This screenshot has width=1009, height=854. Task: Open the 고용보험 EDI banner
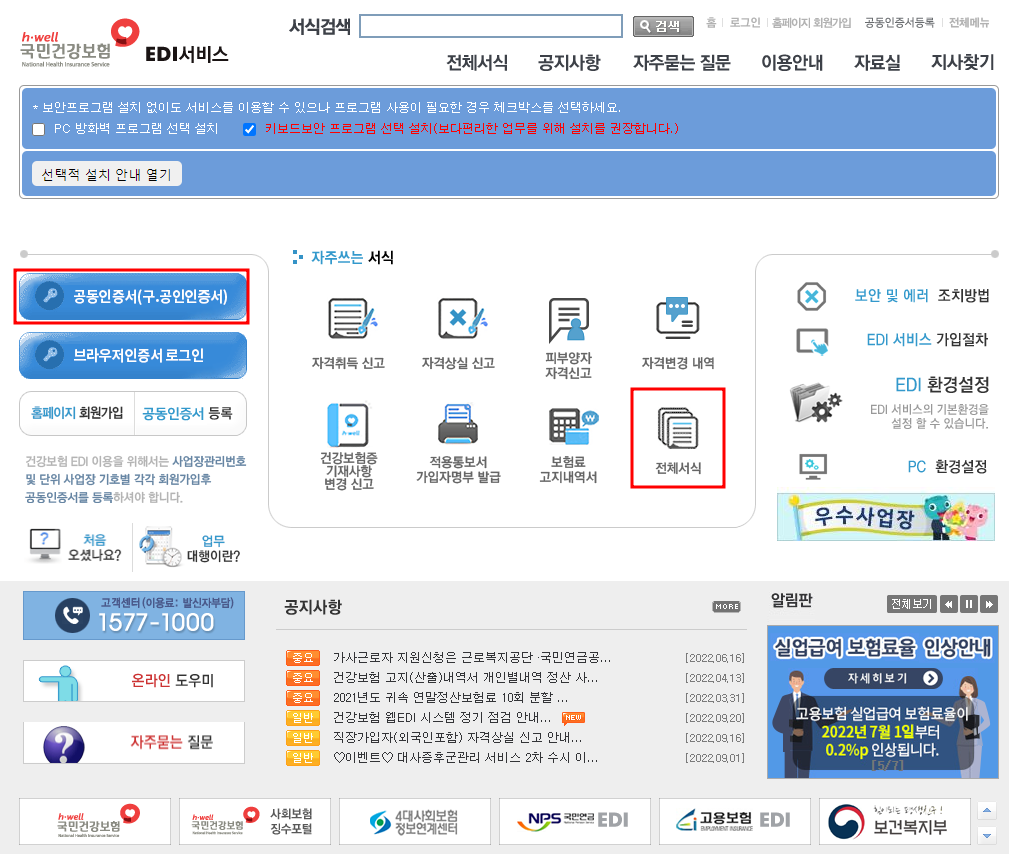coord(734,821)
